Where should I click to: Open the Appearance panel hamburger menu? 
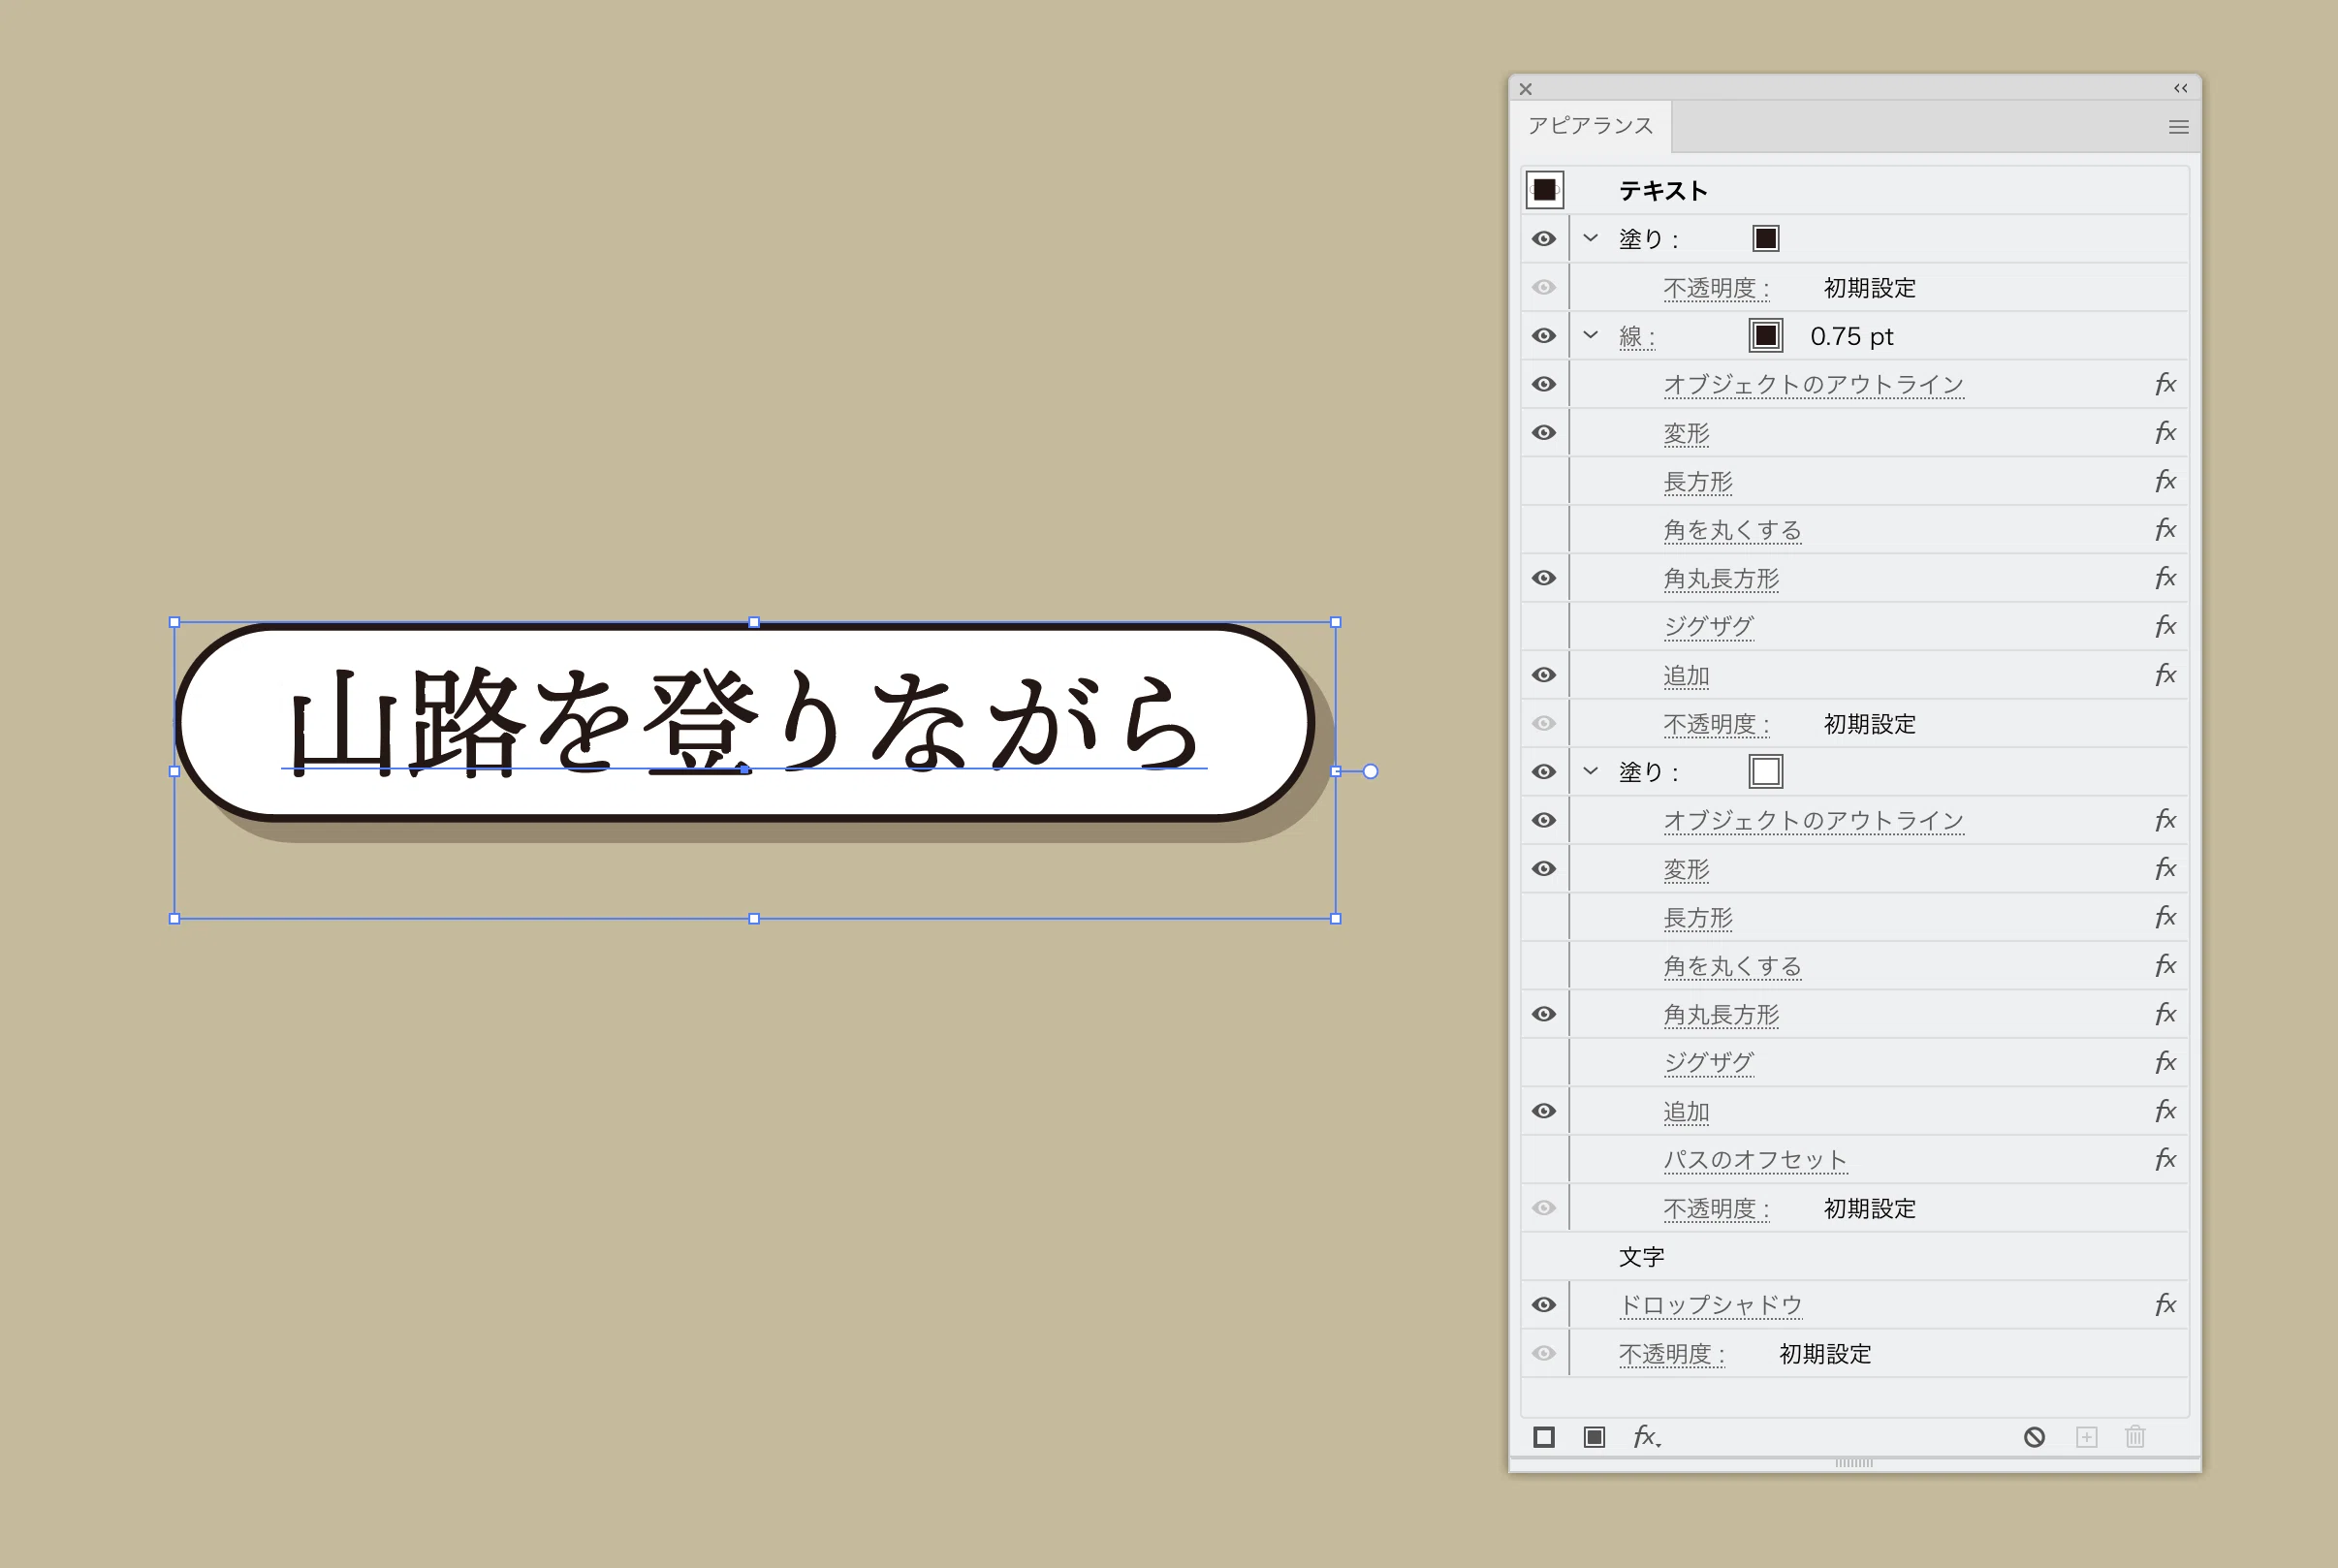[2178, 127]
